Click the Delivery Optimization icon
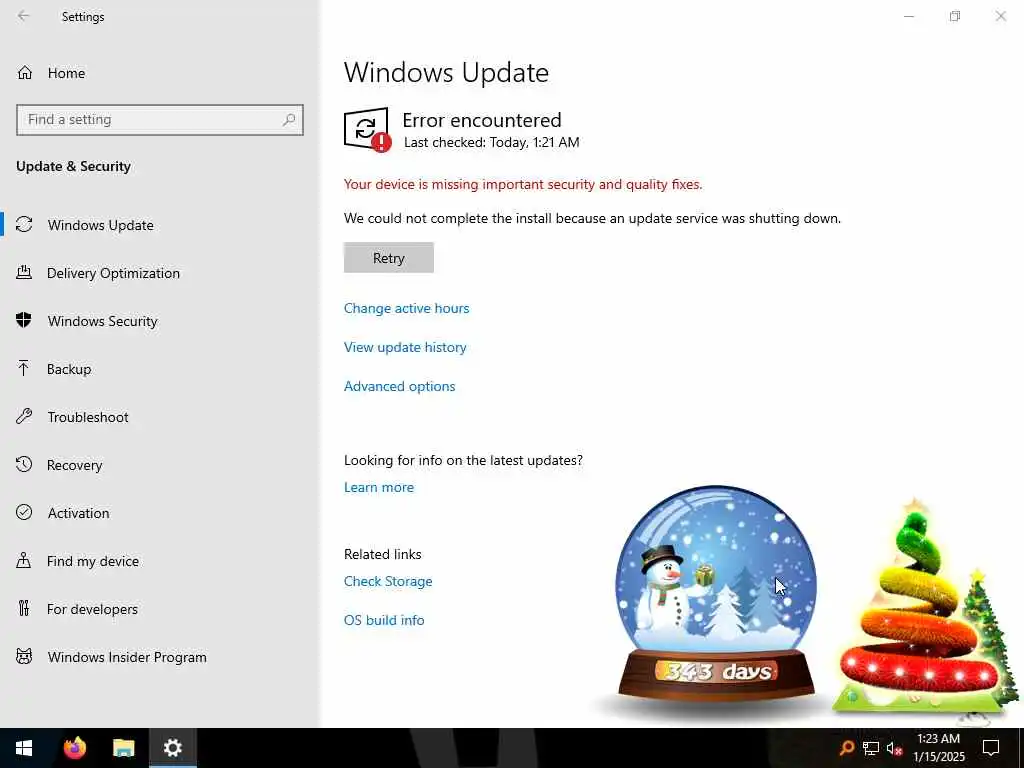The width and height of the screenshot is (1024, 768). [24, 272]
